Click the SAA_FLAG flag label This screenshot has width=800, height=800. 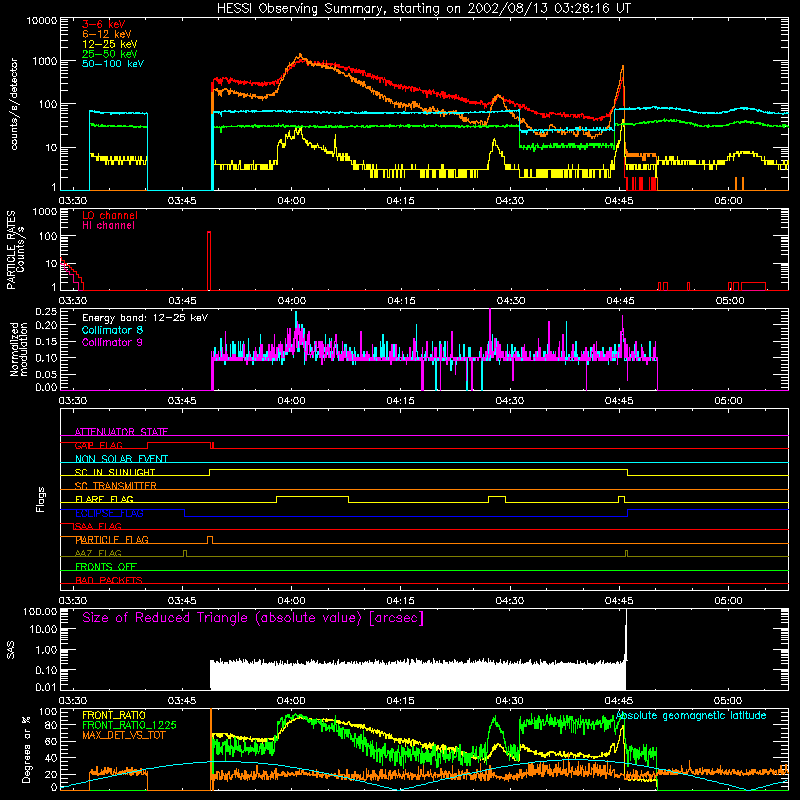98,526
